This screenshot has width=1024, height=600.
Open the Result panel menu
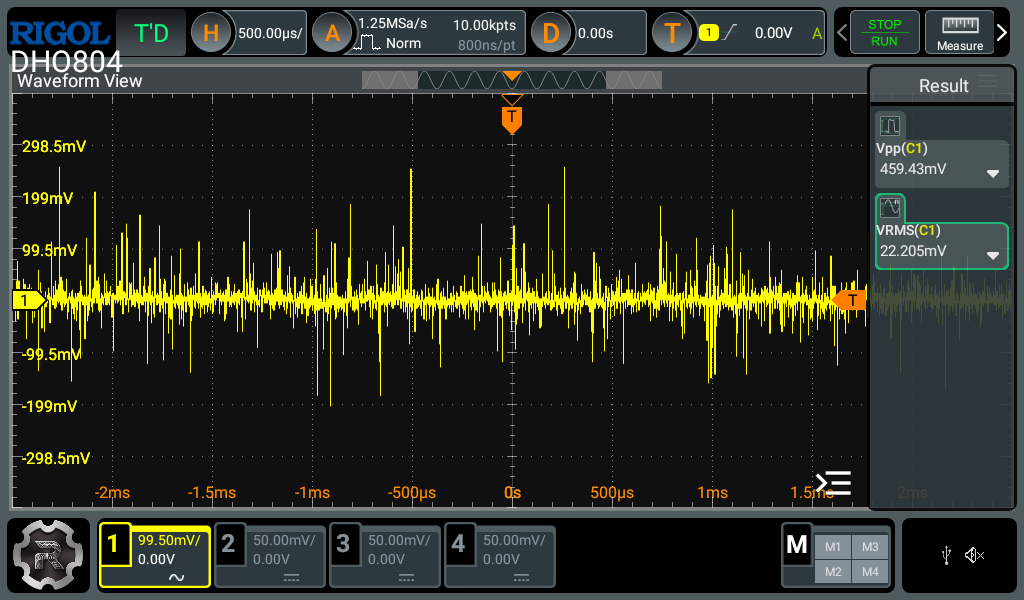988,83
